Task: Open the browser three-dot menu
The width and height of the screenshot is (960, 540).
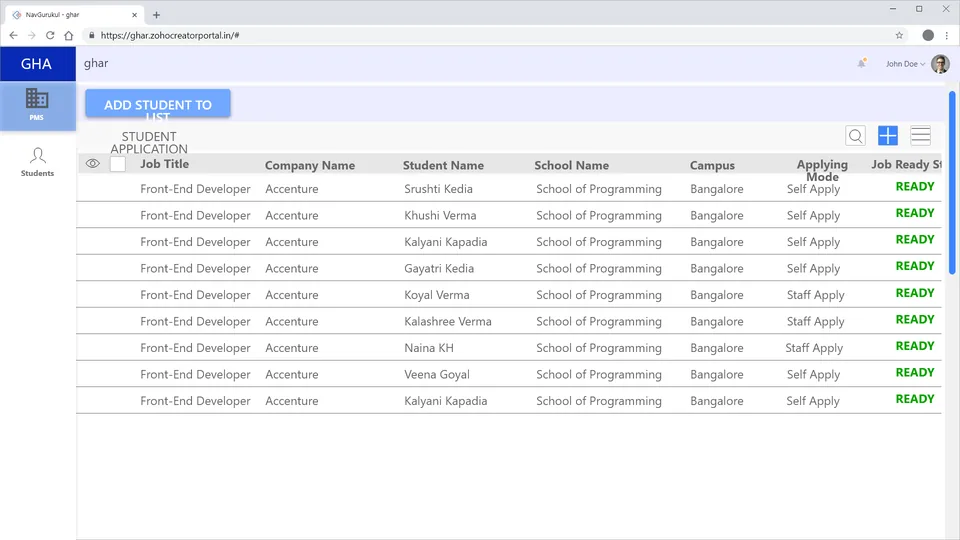Action: coord(947,36)
